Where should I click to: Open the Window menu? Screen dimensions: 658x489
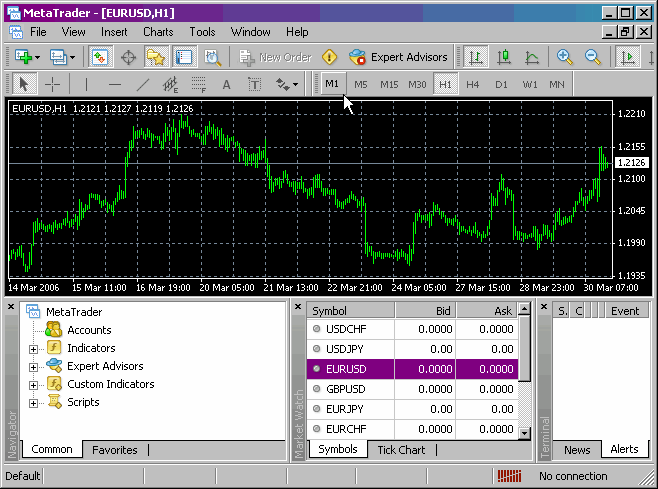click(251, 32)
